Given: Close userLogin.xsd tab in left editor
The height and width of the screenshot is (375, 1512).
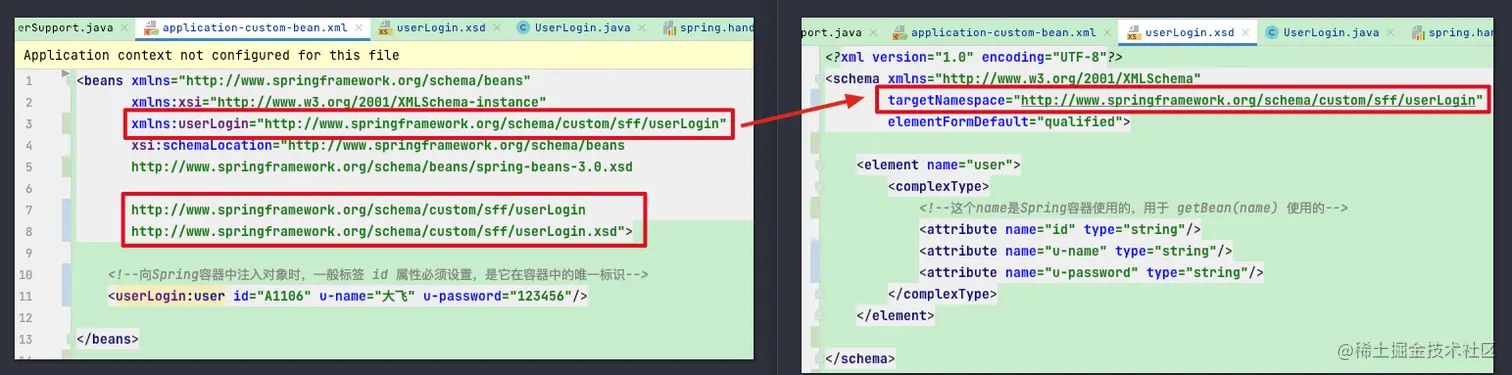Looking at the screenshot, I should tap(497, 28).
